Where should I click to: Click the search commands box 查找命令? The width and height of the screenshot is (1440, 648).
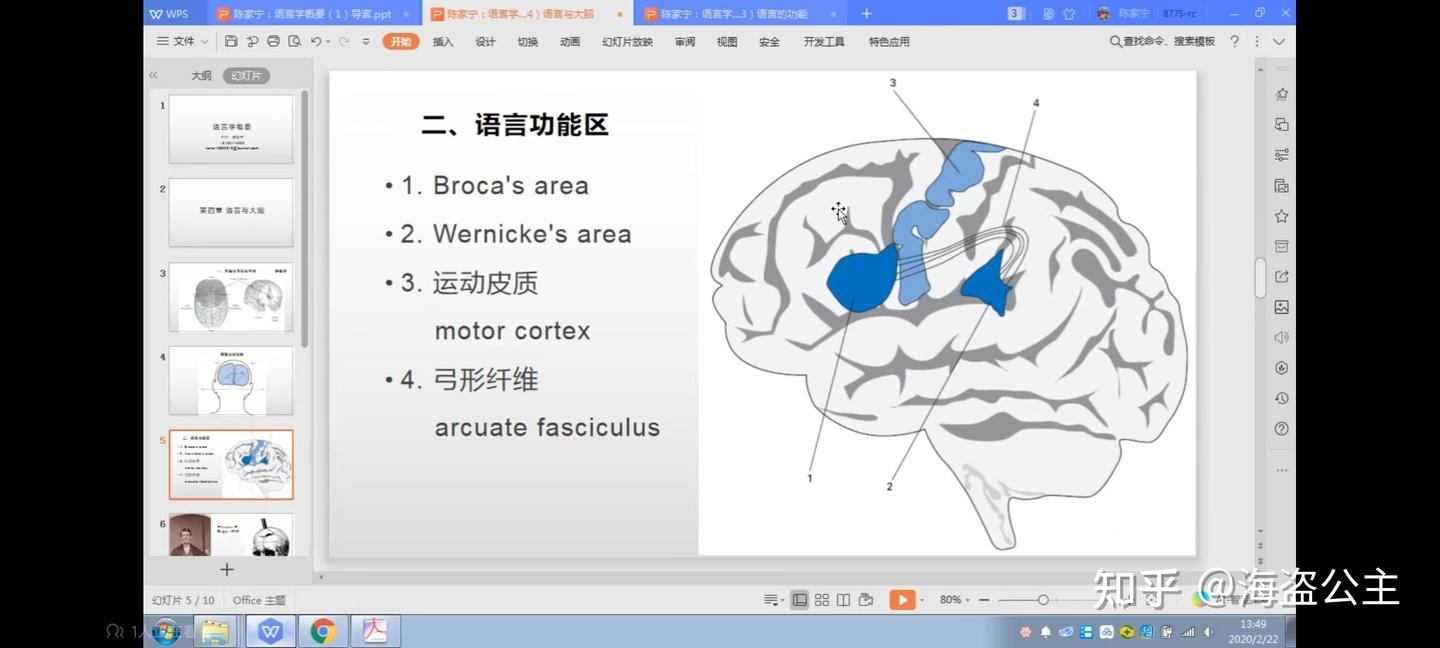[x=1162, y=41]
